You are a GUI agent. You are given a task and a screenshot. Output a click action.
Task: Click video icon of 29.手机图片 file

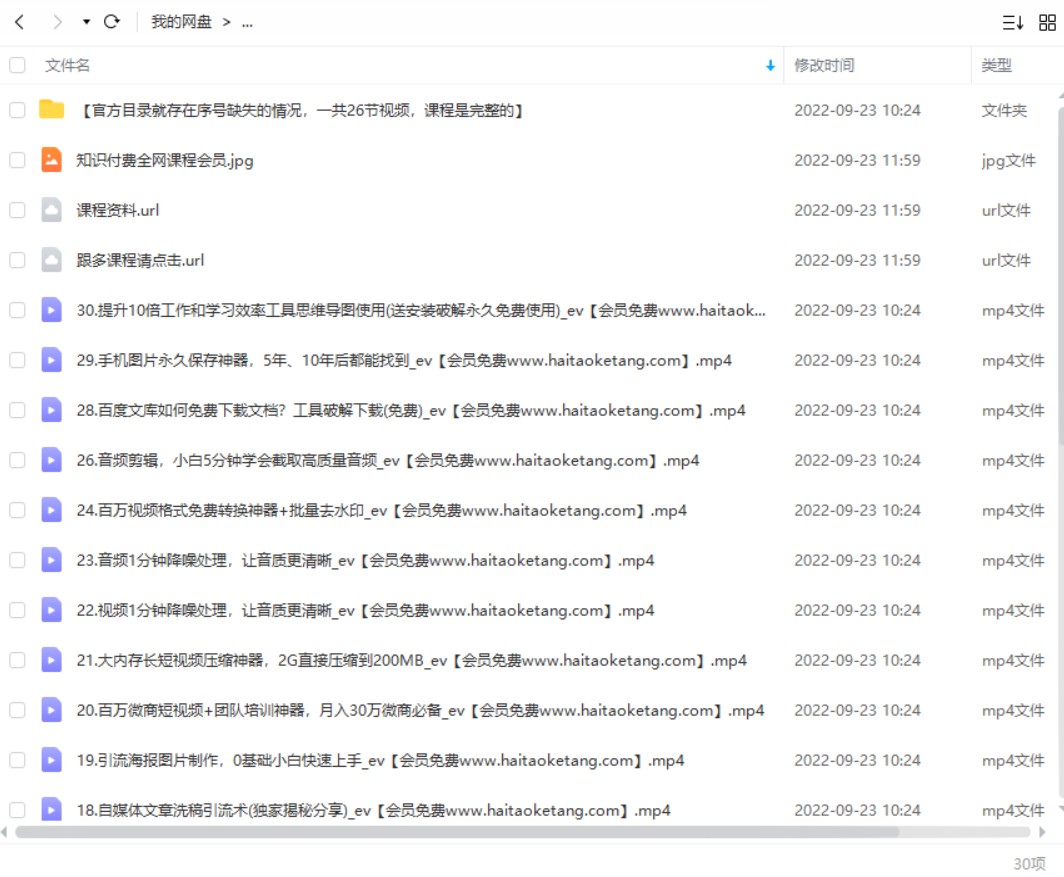52,360
